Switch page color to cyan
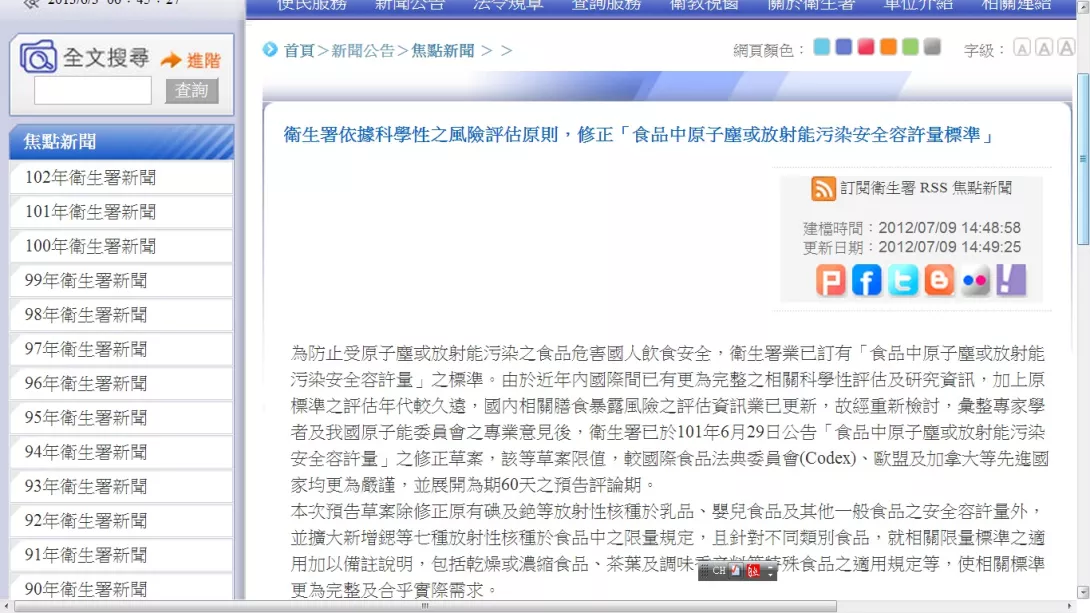1090x613 pixels. pyautogui.click(x=822, y=47)
